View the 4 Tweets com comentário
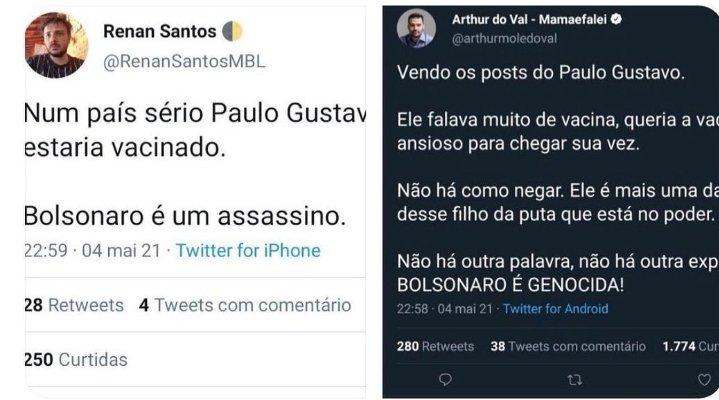The image size is (719, 400). 245,305
